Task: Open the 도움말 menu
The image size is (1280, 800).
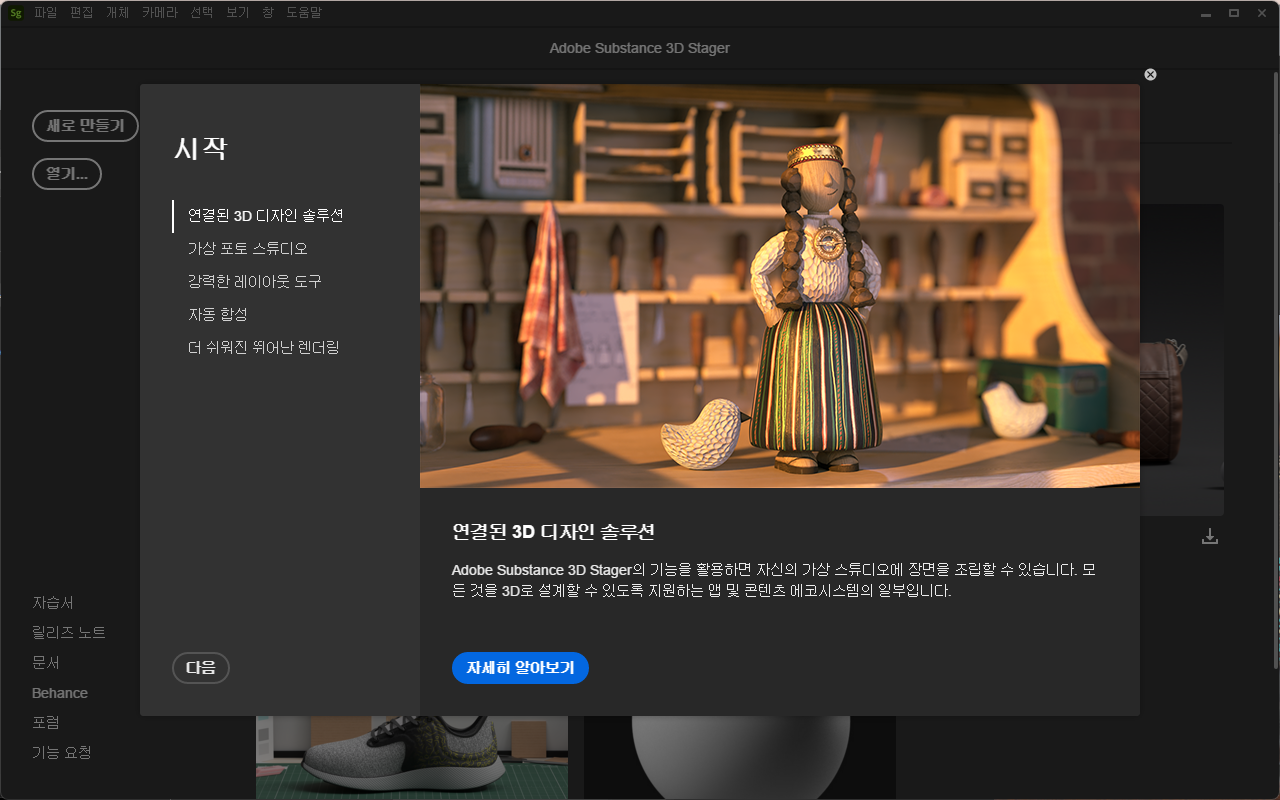Action: pos(304,13)
